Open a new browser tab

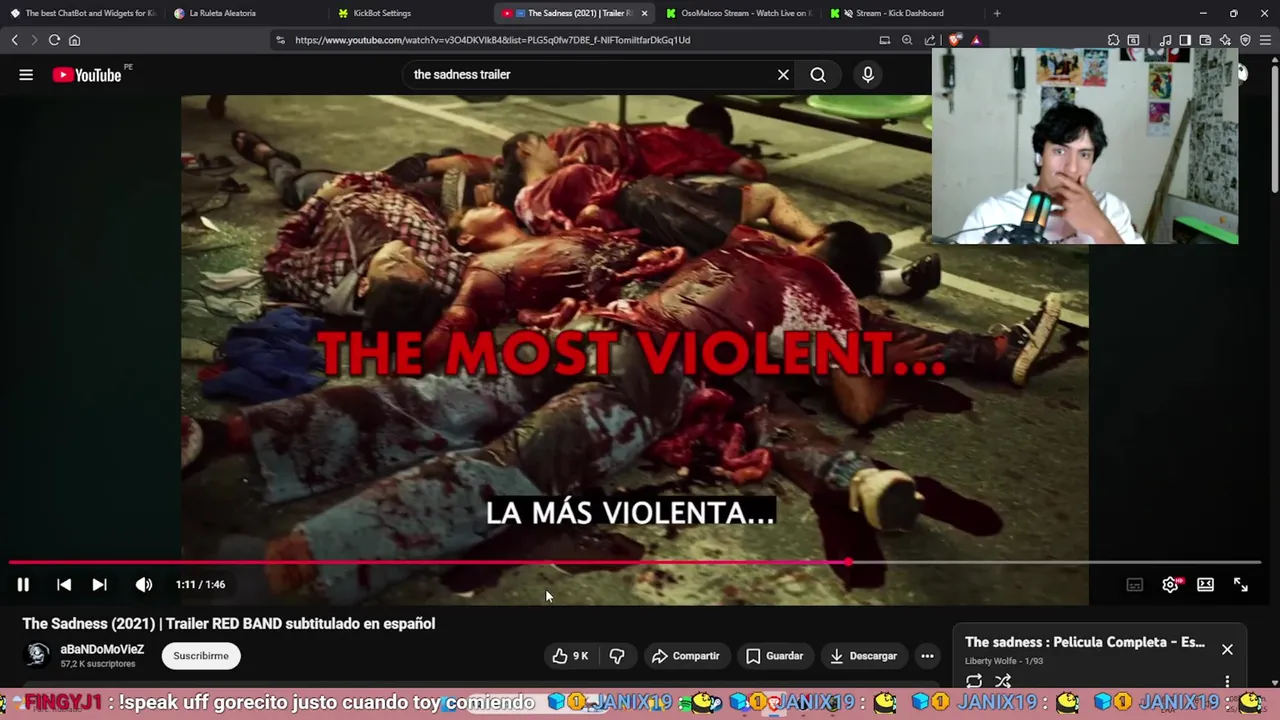tap(997, 13)
